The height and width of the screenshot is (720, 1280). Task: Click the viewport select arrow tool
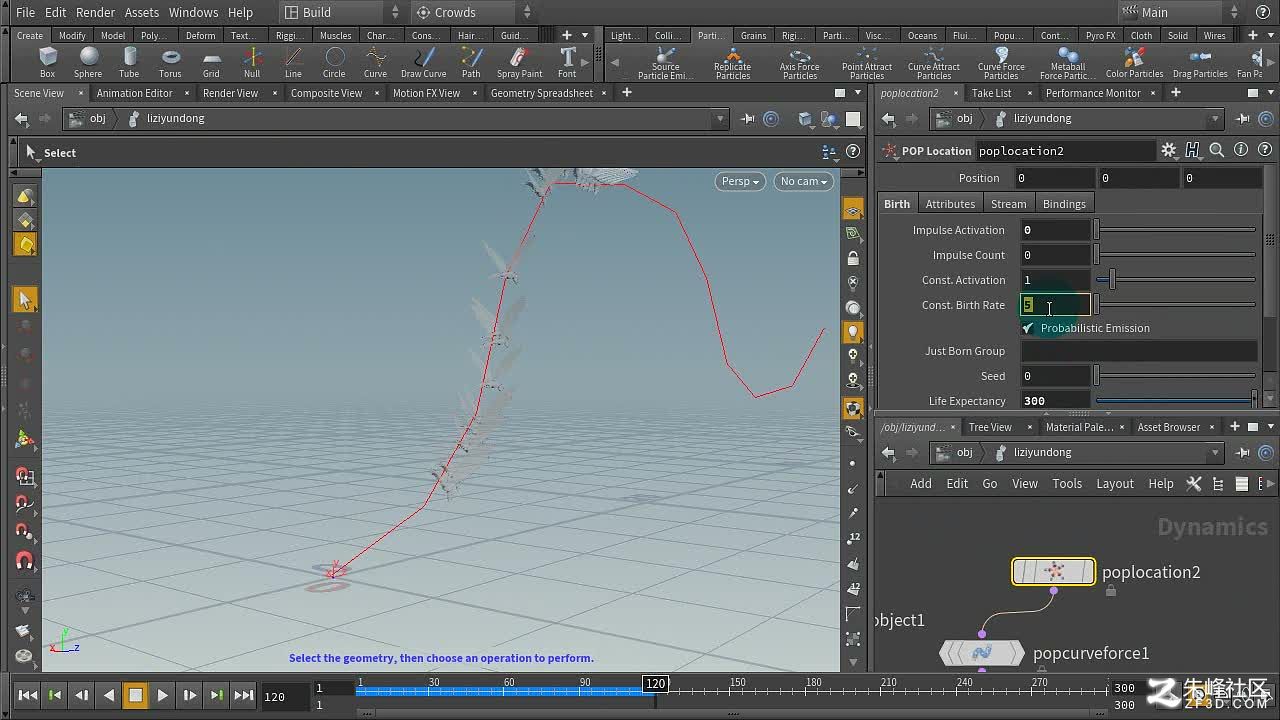[x=25, y=299]
